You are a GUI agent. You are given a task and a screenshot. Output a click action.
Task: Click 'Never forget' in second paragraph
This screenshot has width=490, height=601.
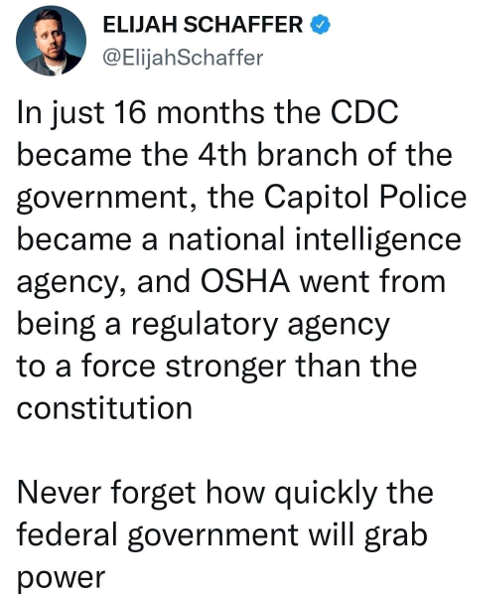[x=107, y=493]
